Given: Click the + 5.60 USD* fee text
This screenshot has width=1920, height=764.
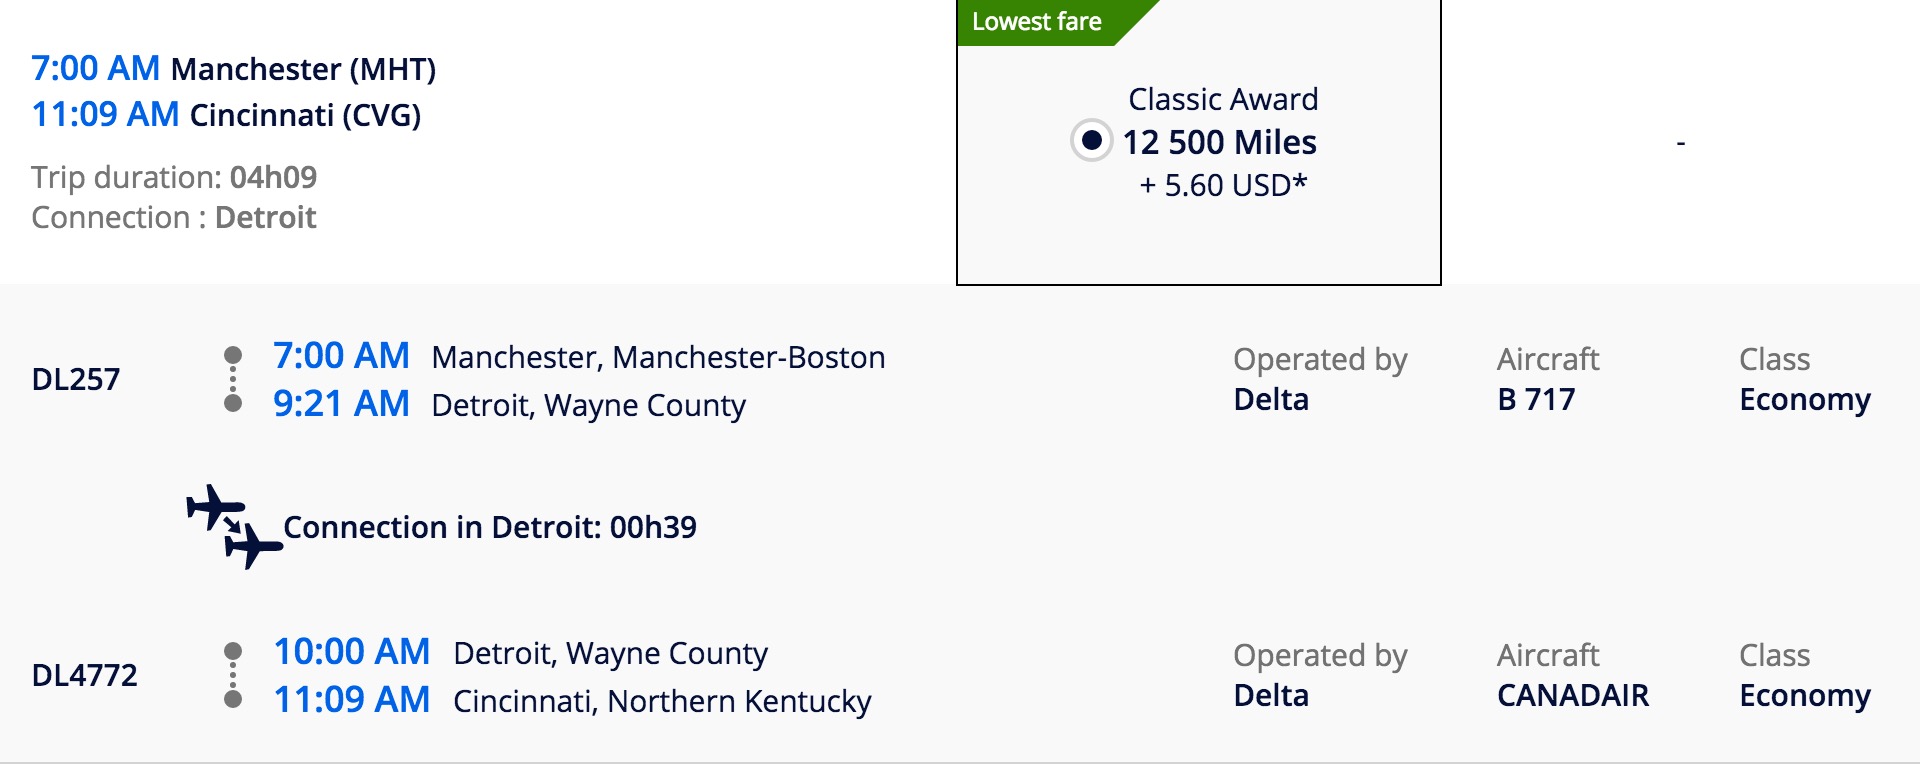Looking at the screenshot, I should coord(1223,186).
